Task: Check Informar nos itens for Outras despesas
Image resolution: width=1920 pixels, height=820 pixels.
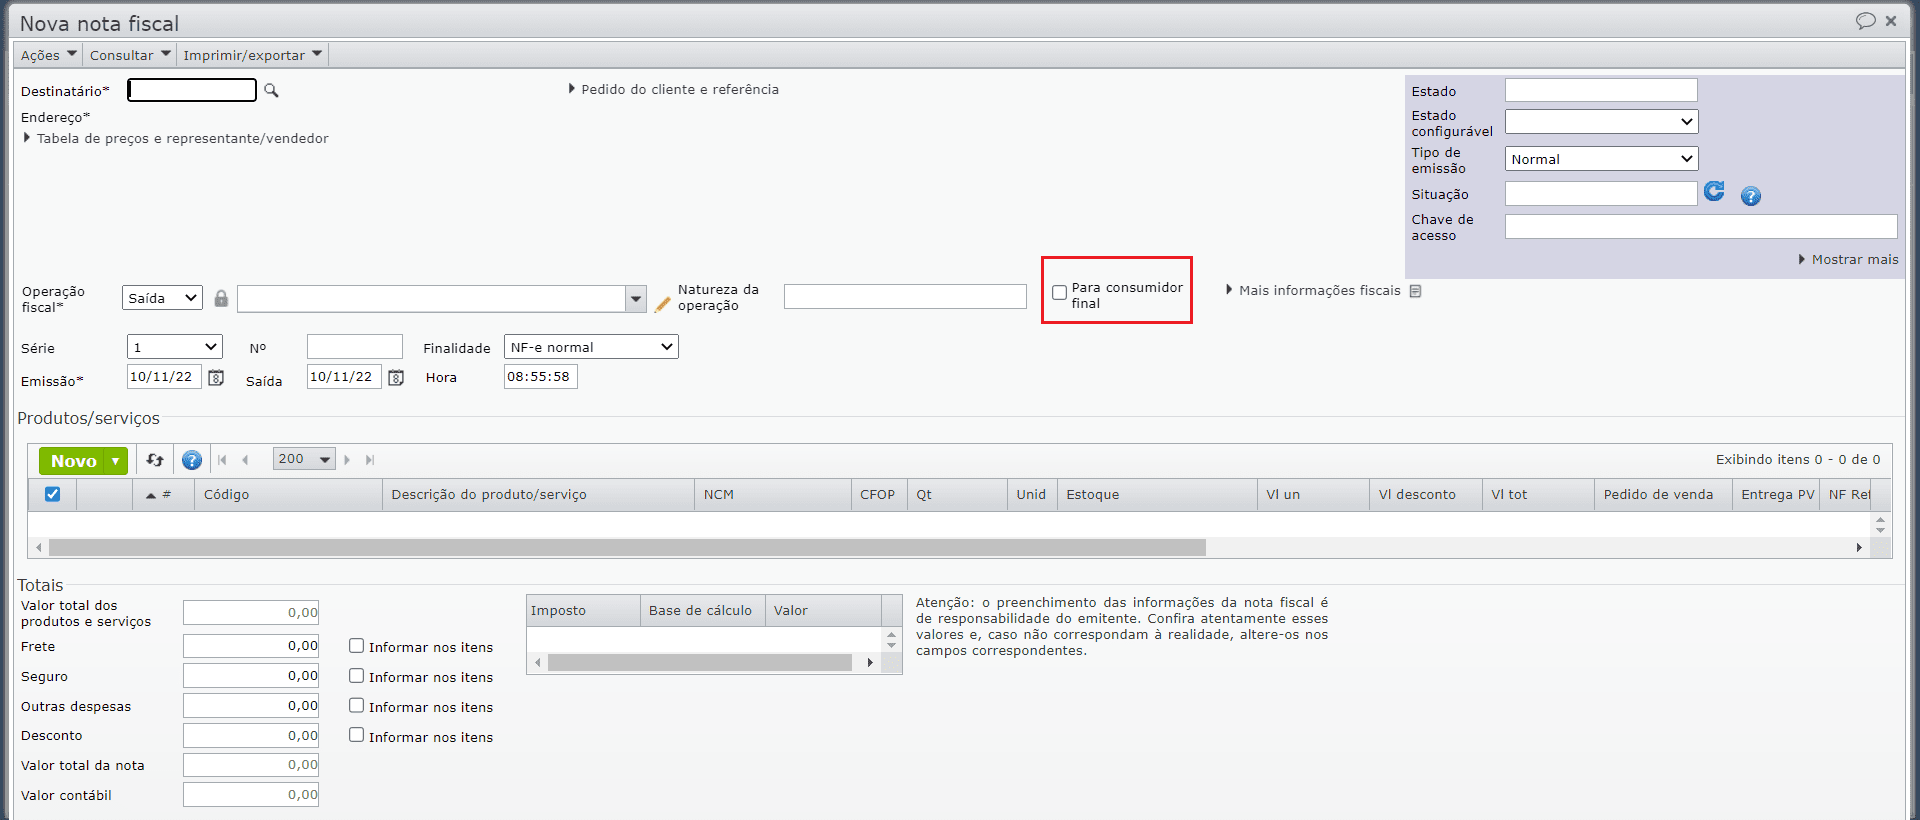Action: 356,705
